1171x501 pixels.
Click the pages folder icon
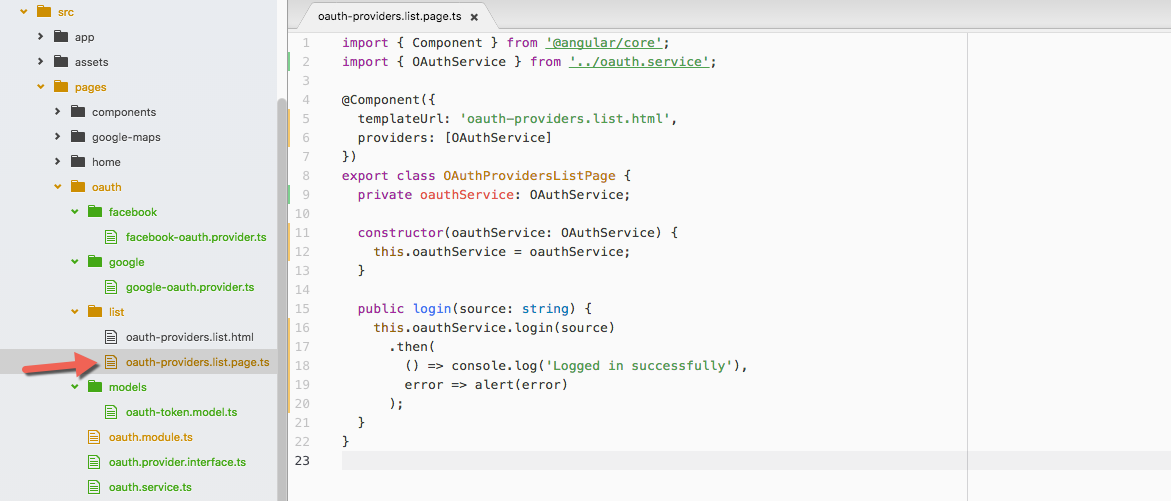click(61, 87)
